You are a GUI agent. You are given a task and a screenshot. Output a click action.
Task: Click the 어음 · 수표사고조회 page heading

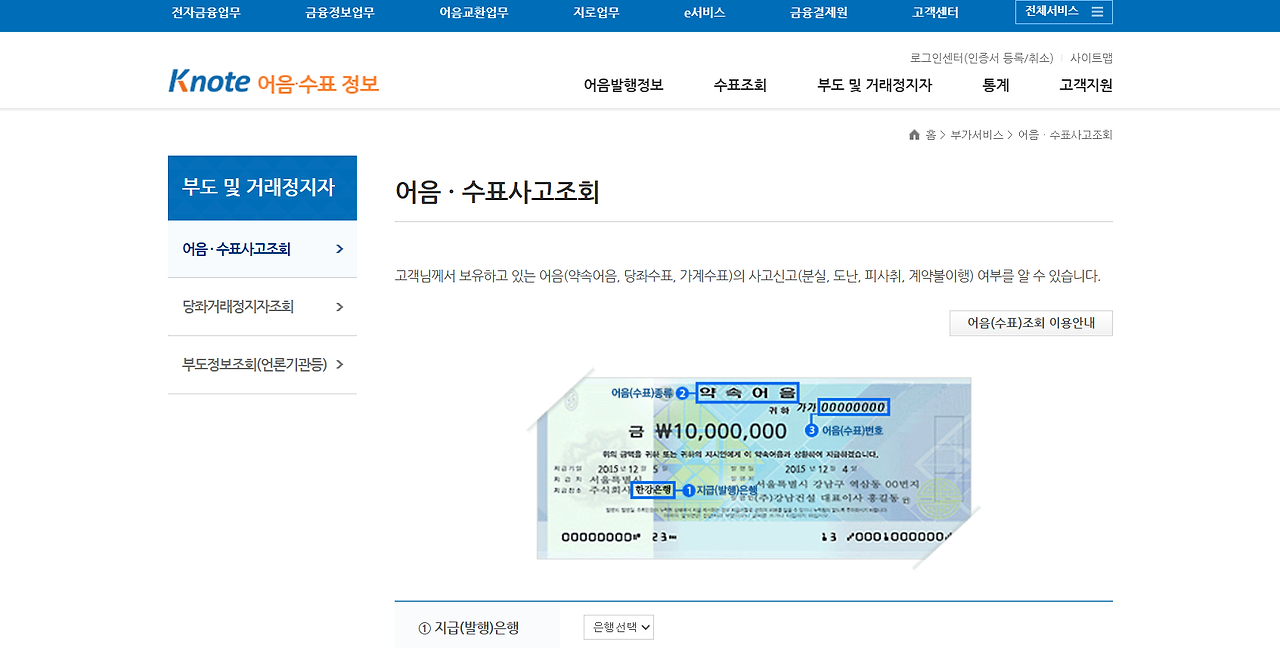[497, 191]
